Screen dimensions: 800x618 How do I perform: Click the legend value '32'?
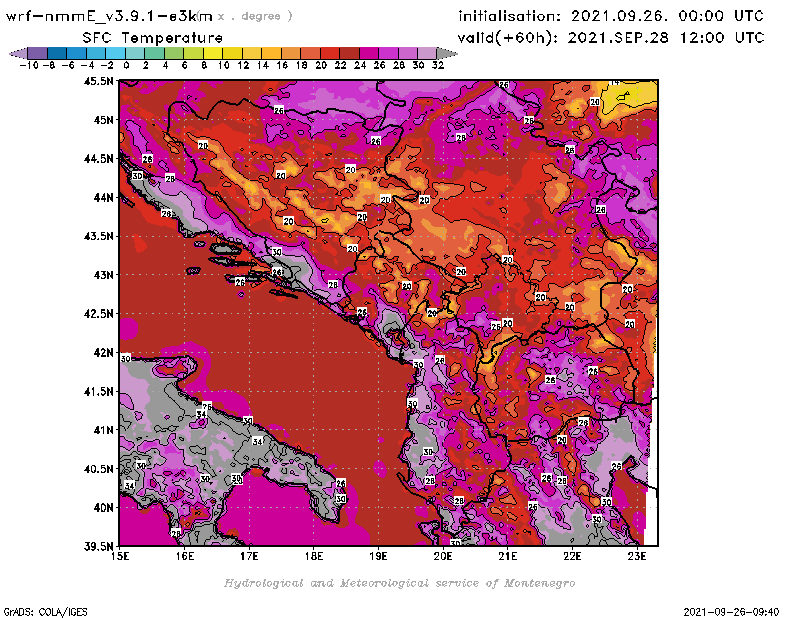click(x=438, y=65)
